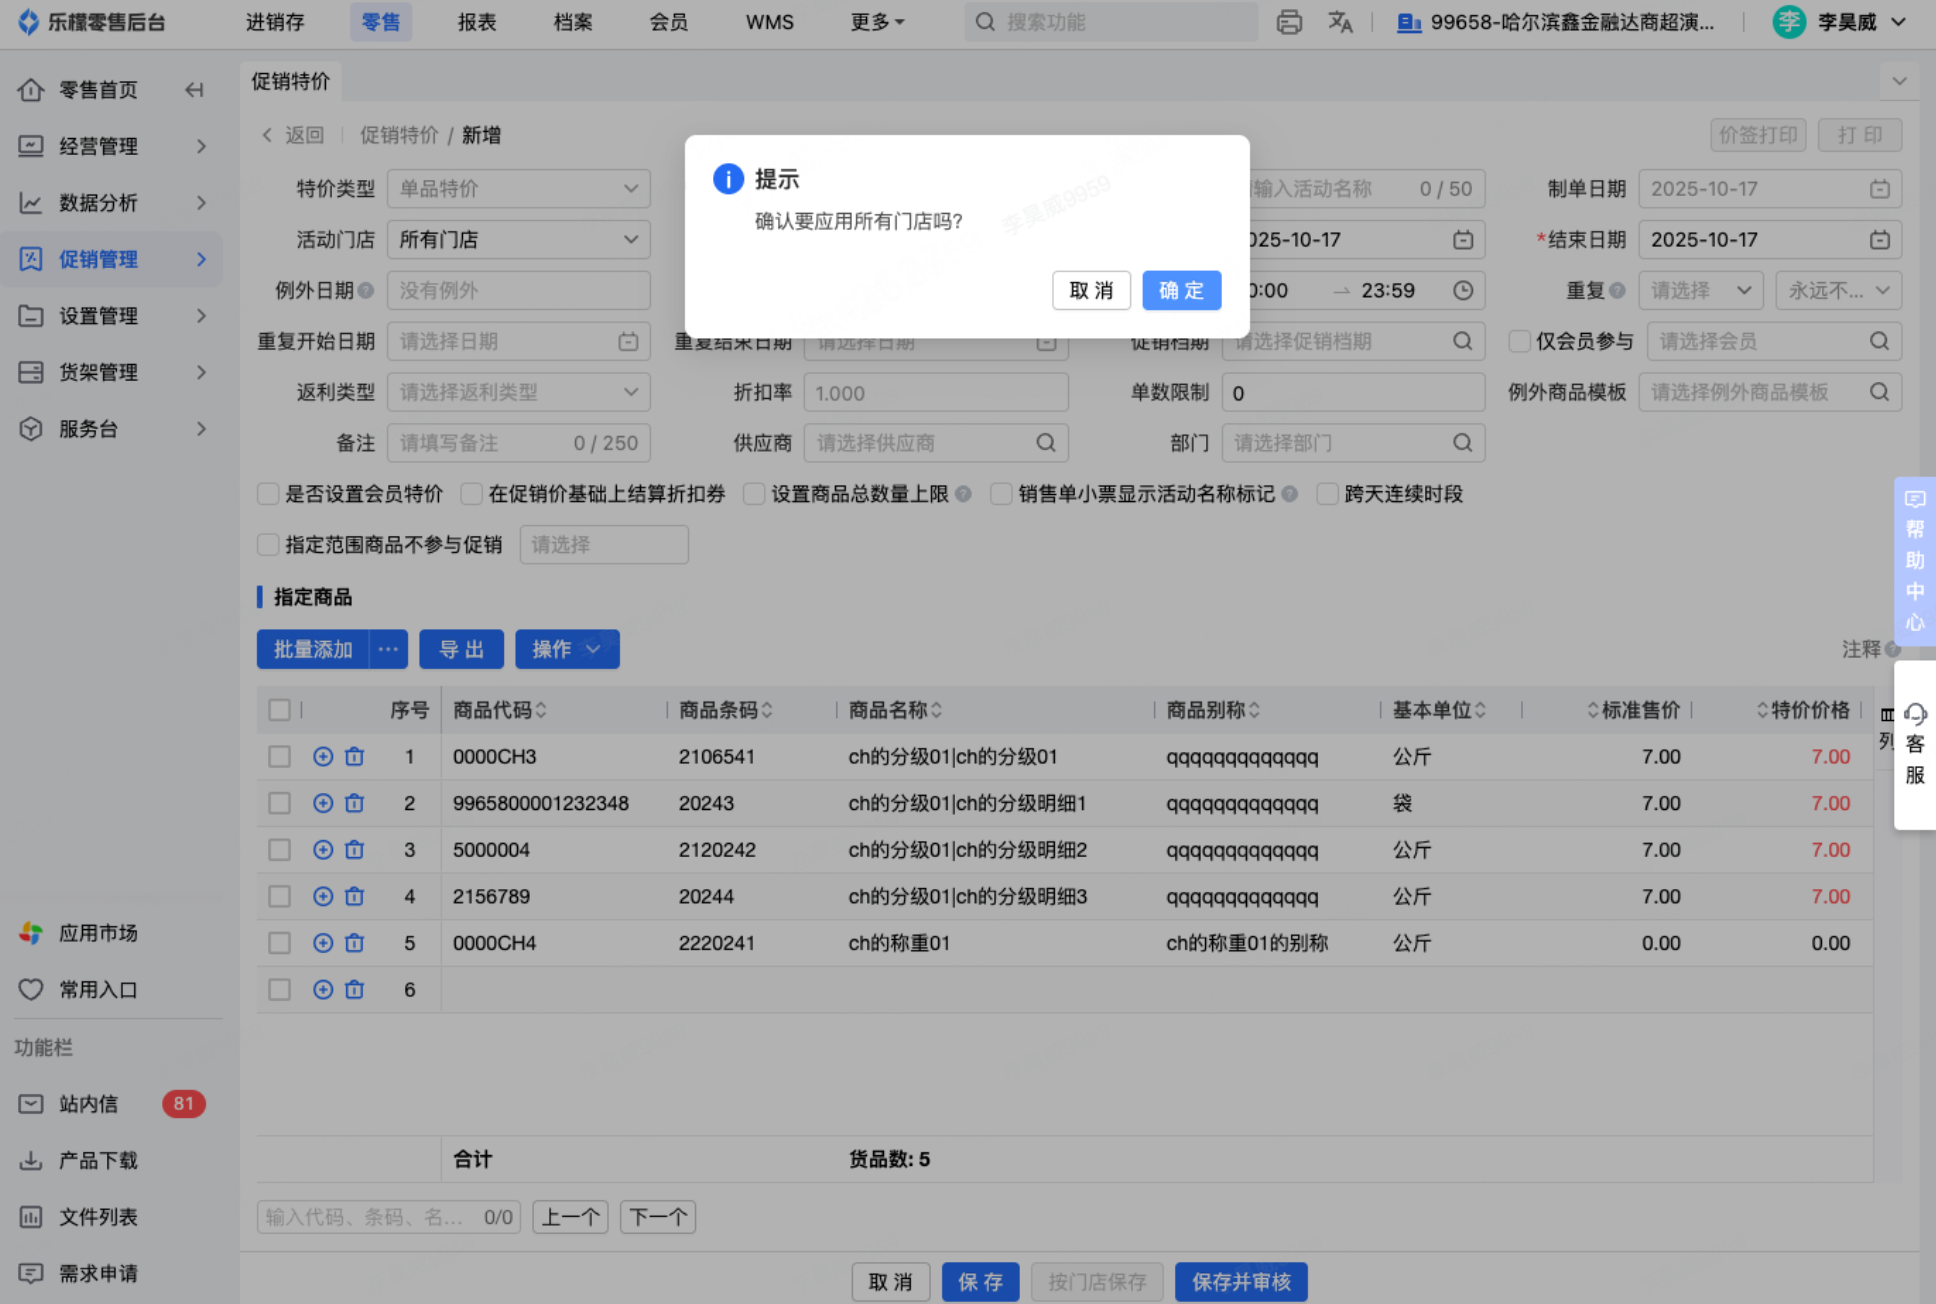The image size is (1936, 1304).
Task: Click the language translate icon
Action: click(x=1340, y=22)
